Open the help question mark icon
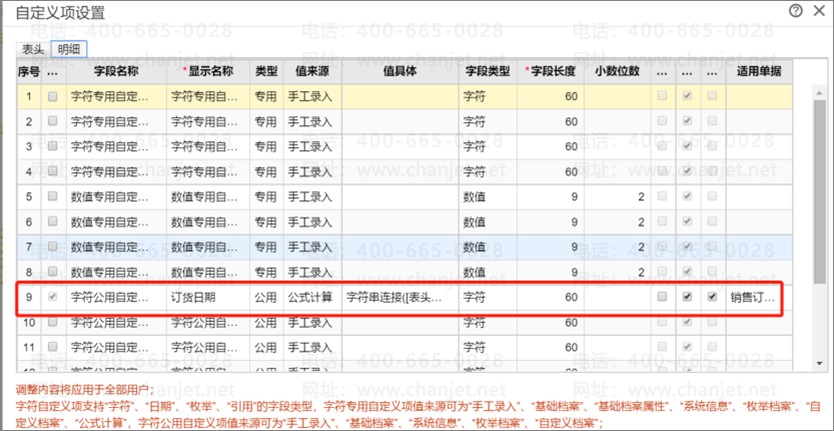This screenshot has height=431, width=834. (x=795, y=11)
